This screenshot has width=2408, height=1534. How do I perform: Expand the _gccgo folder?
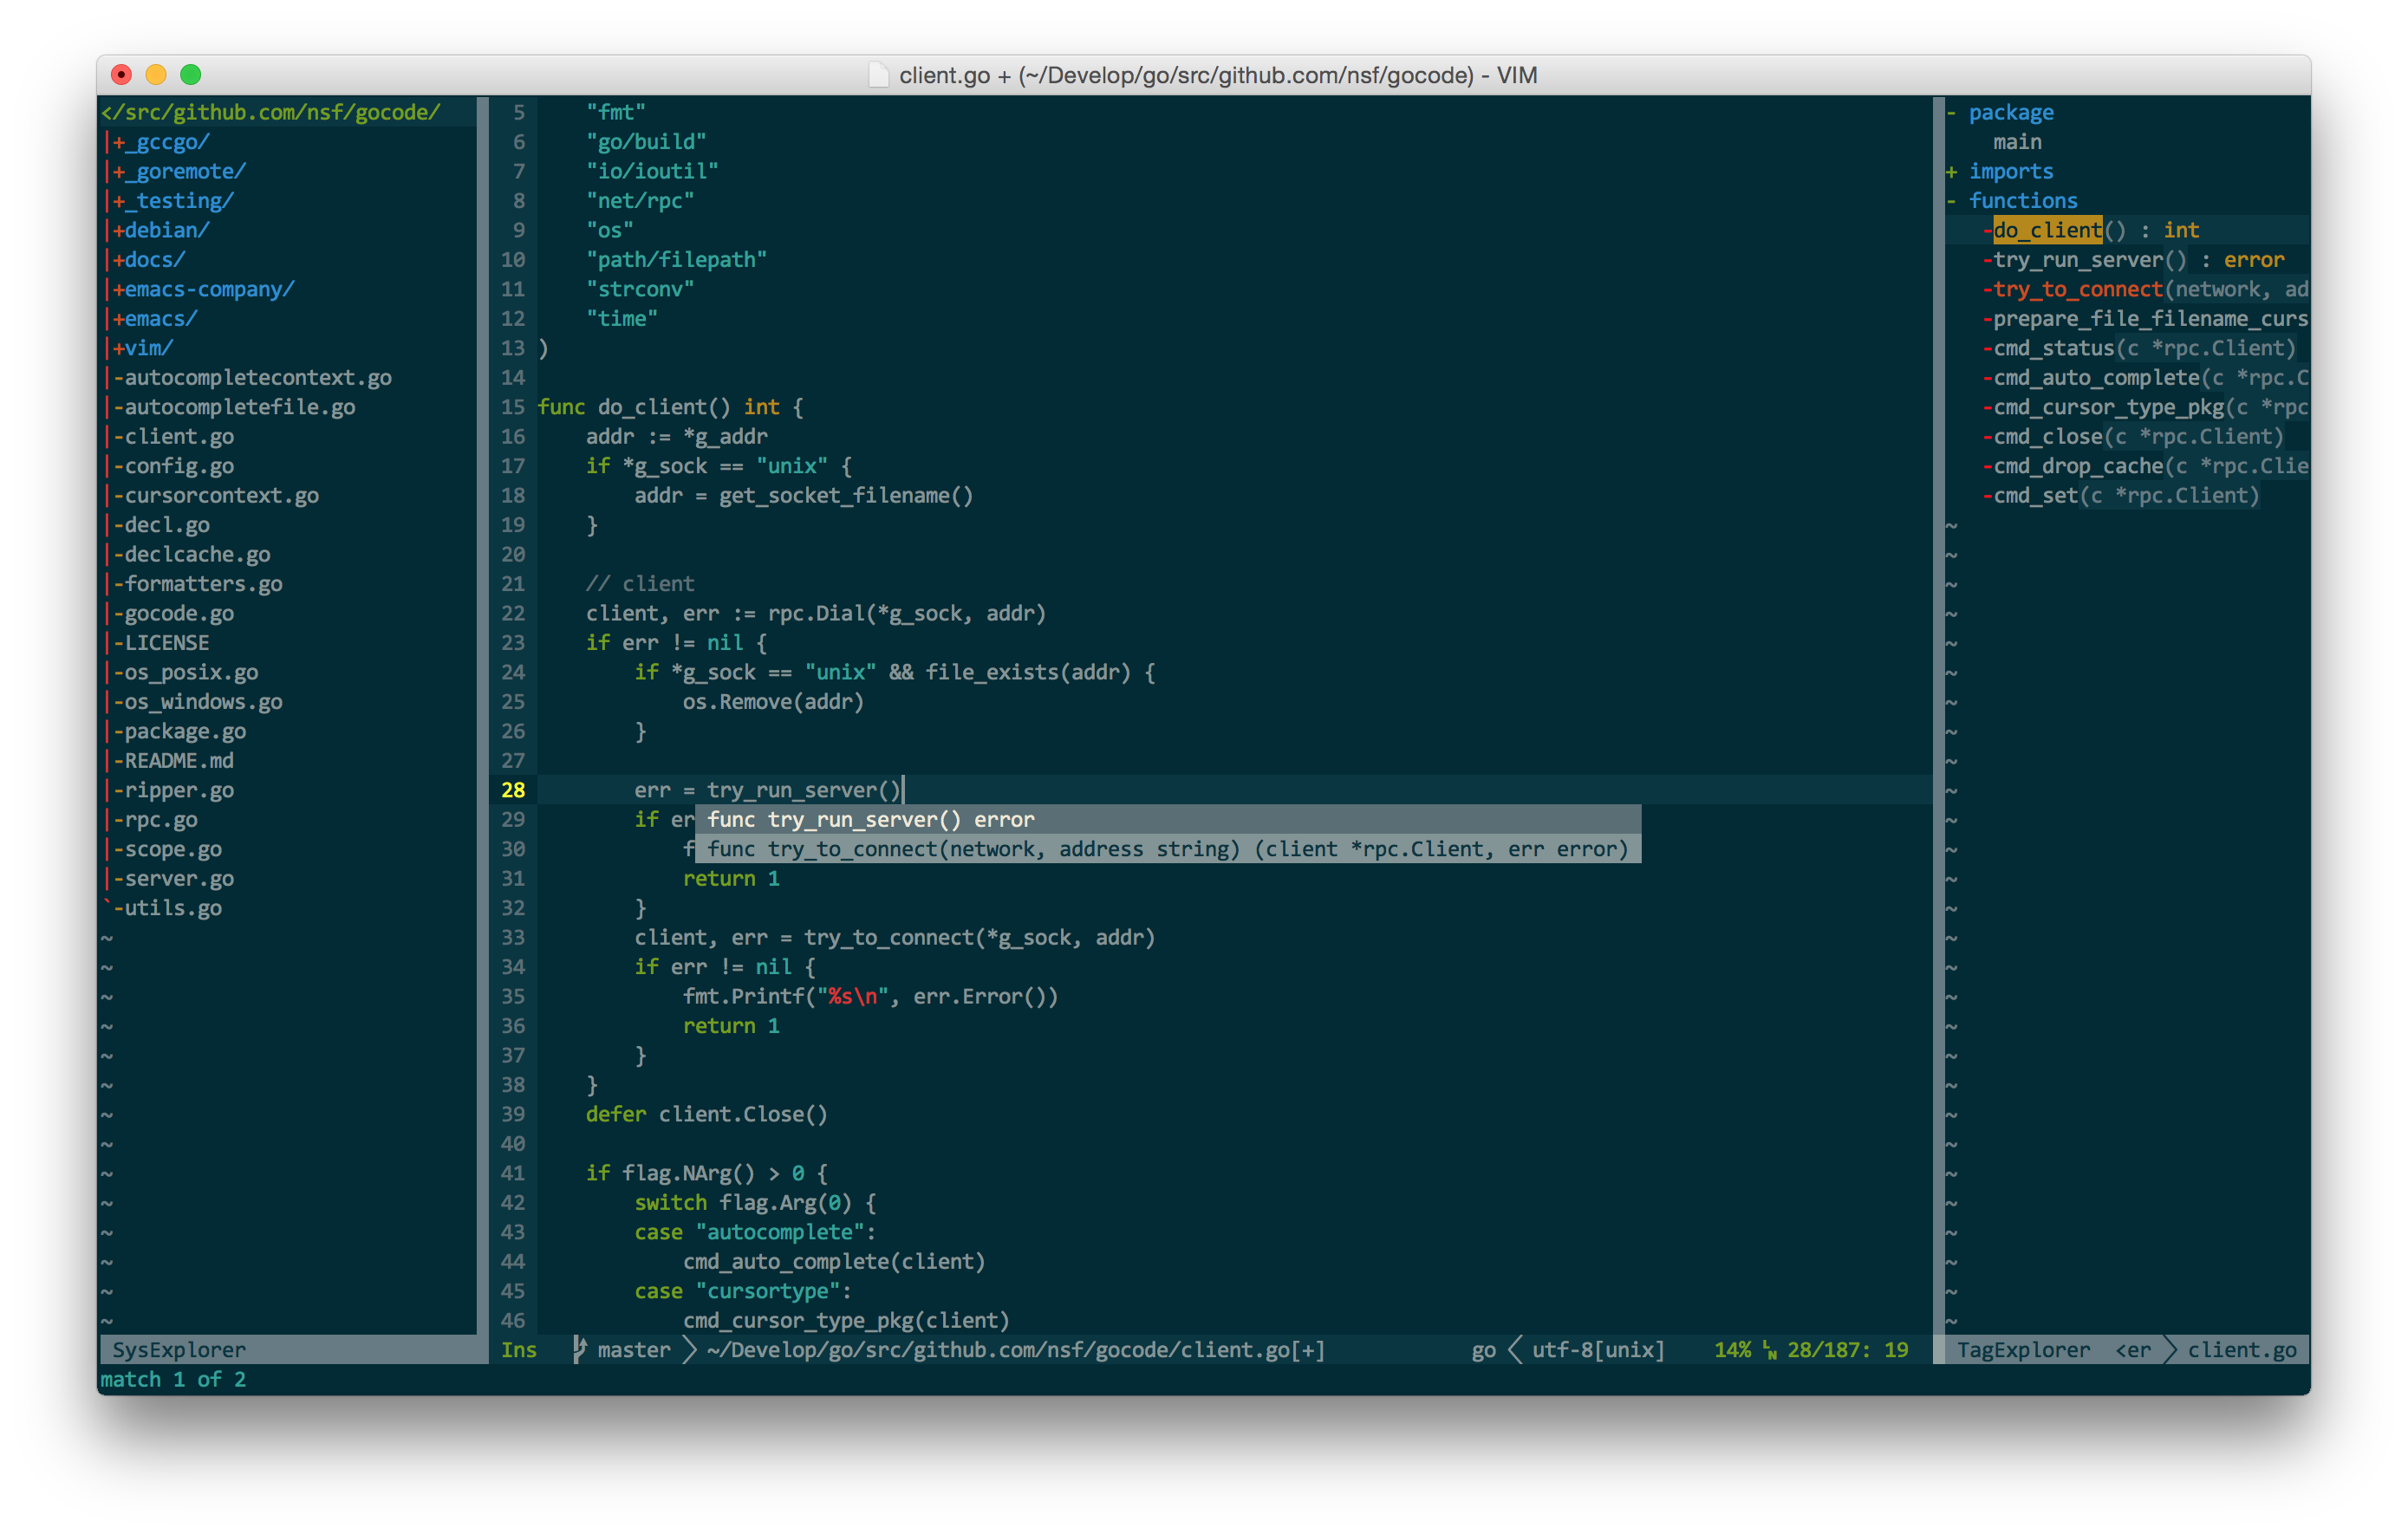tap(161, 142)
